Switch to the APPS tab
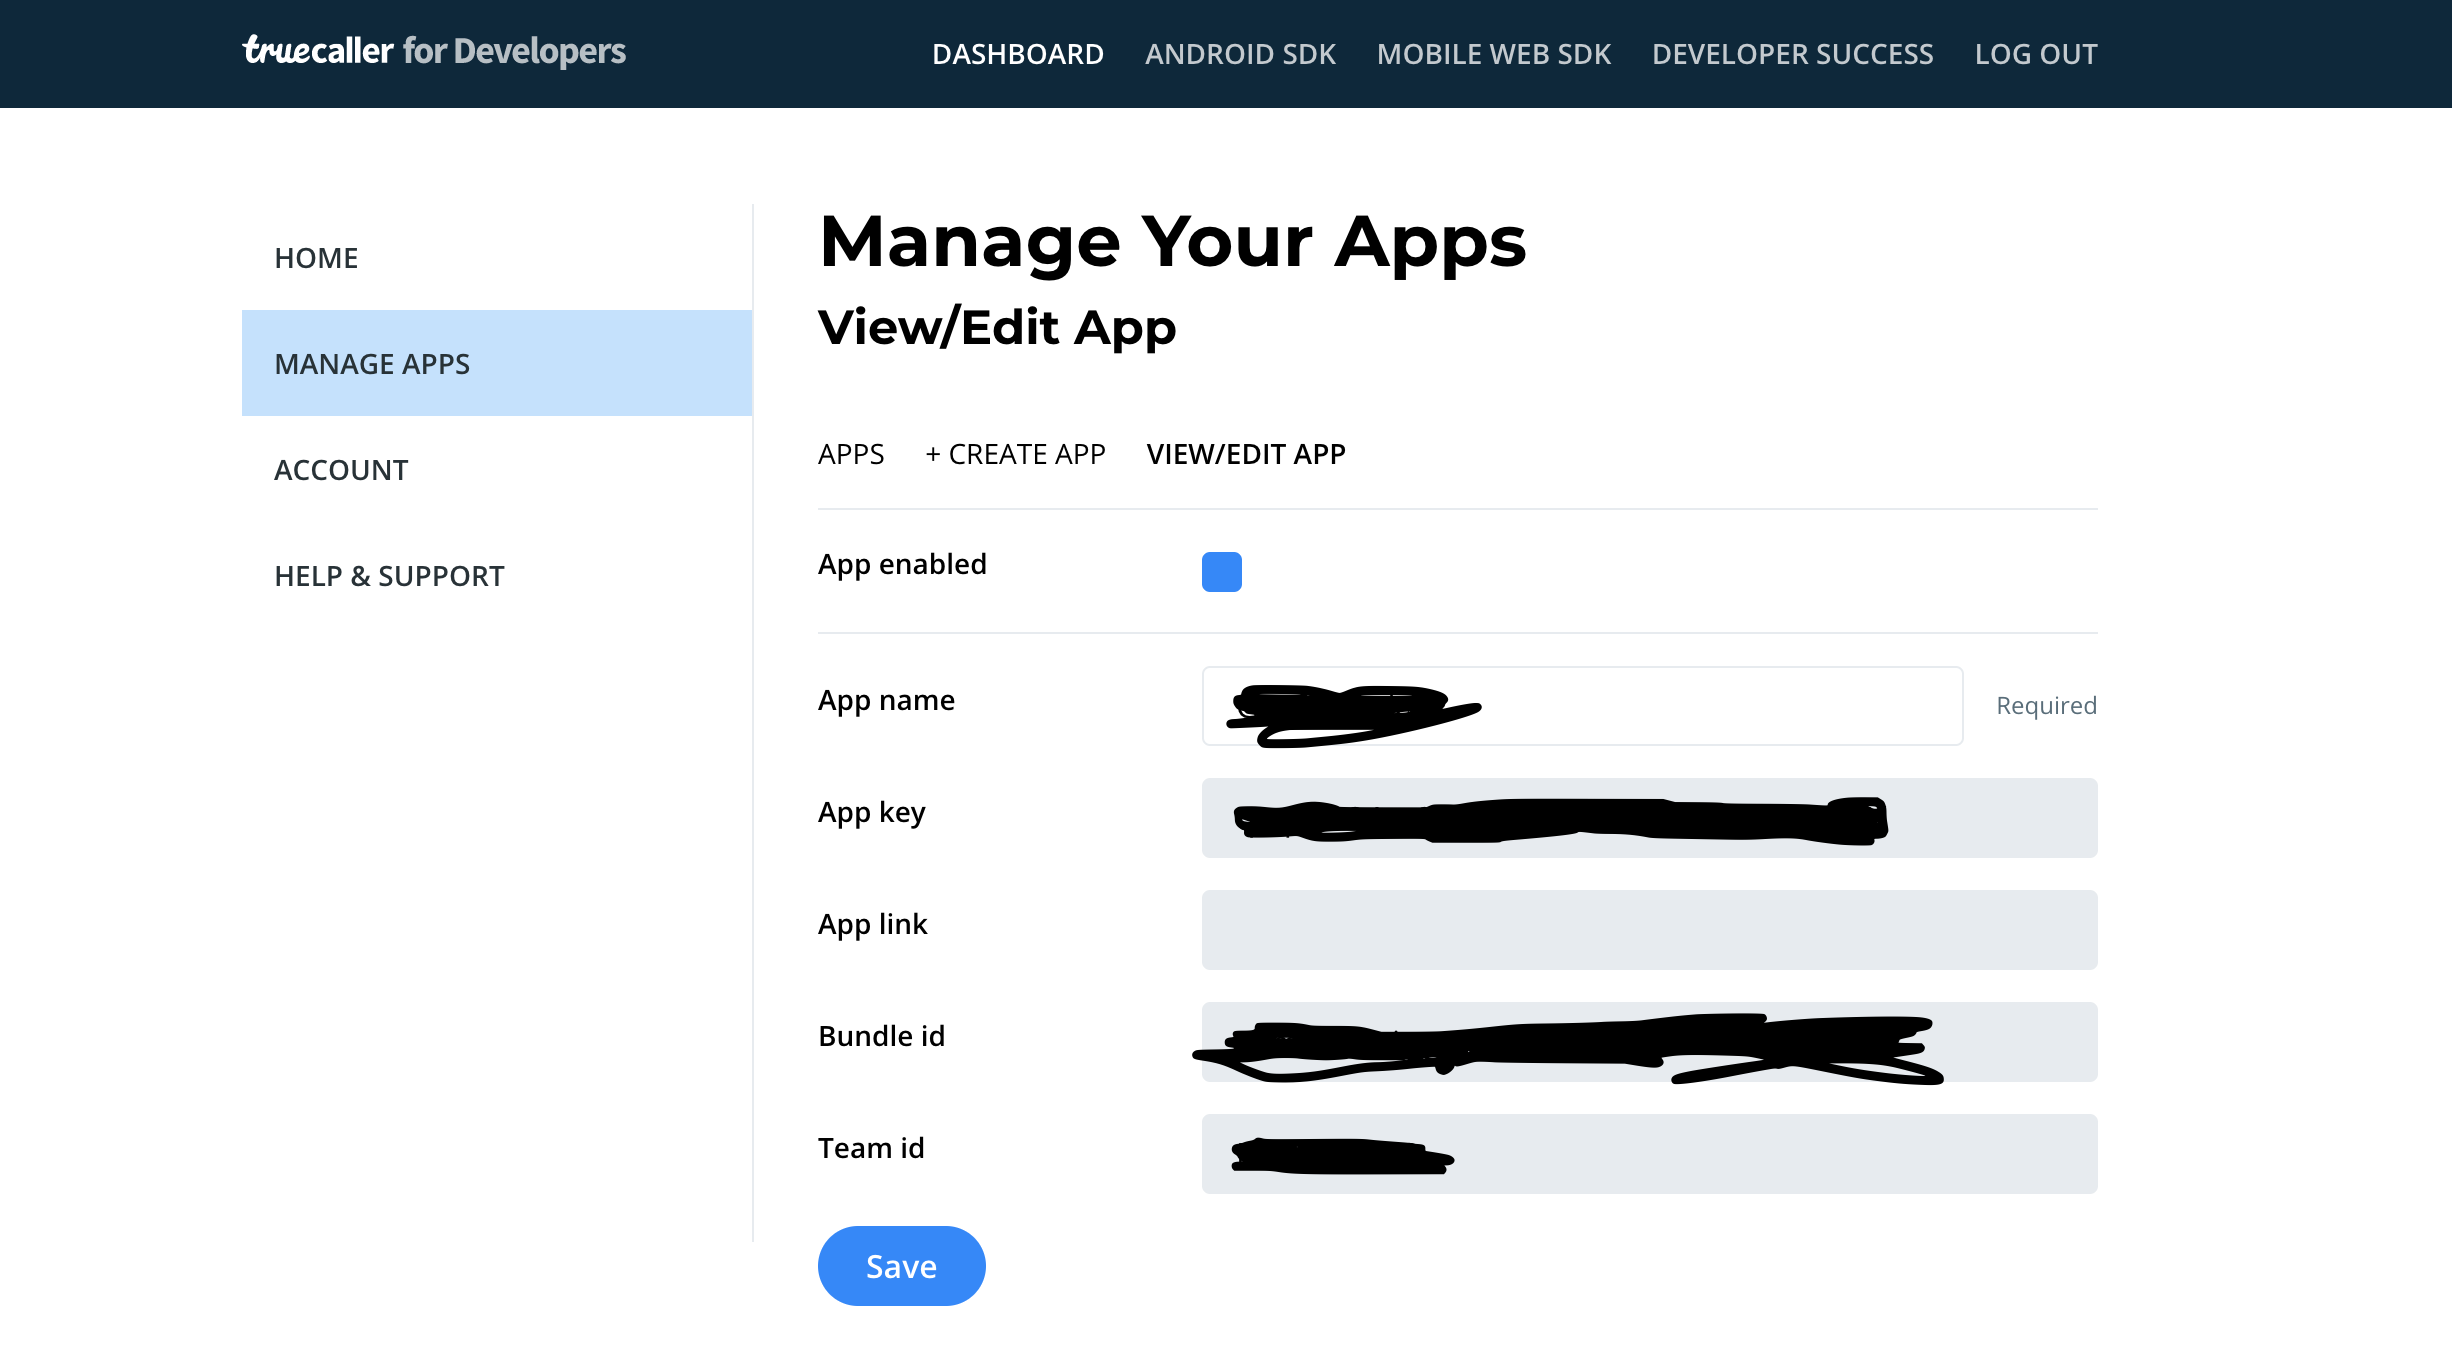 click(851, 454)
